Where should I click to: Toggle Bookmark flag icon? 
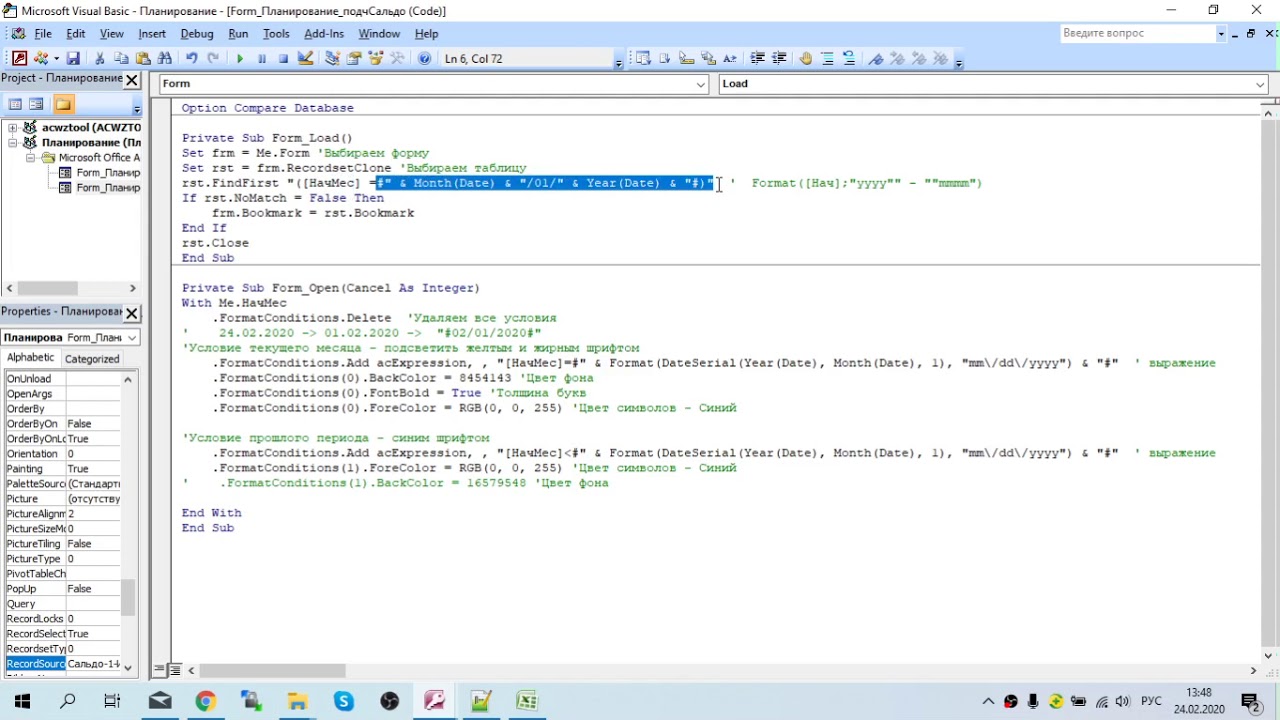coord(876,59)
